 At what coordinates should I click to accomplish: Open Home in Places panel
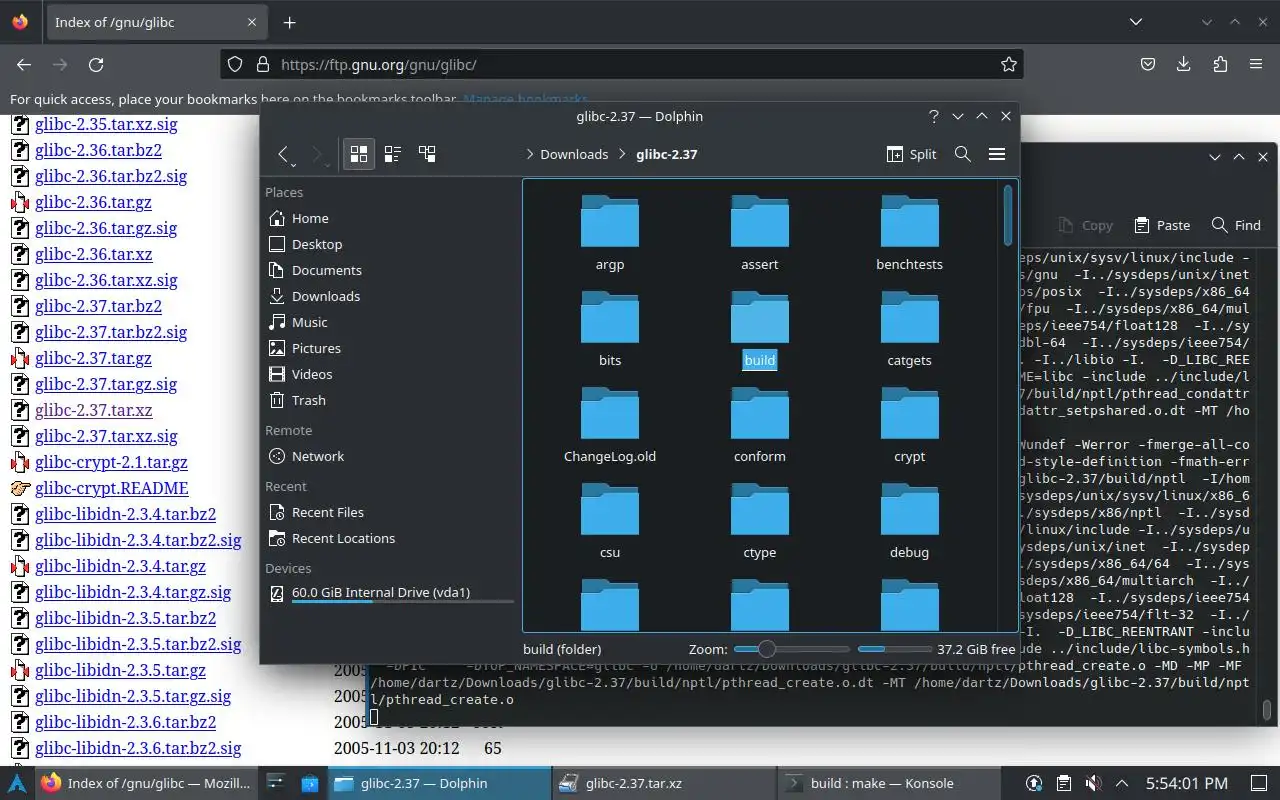[x=390, y=218]
